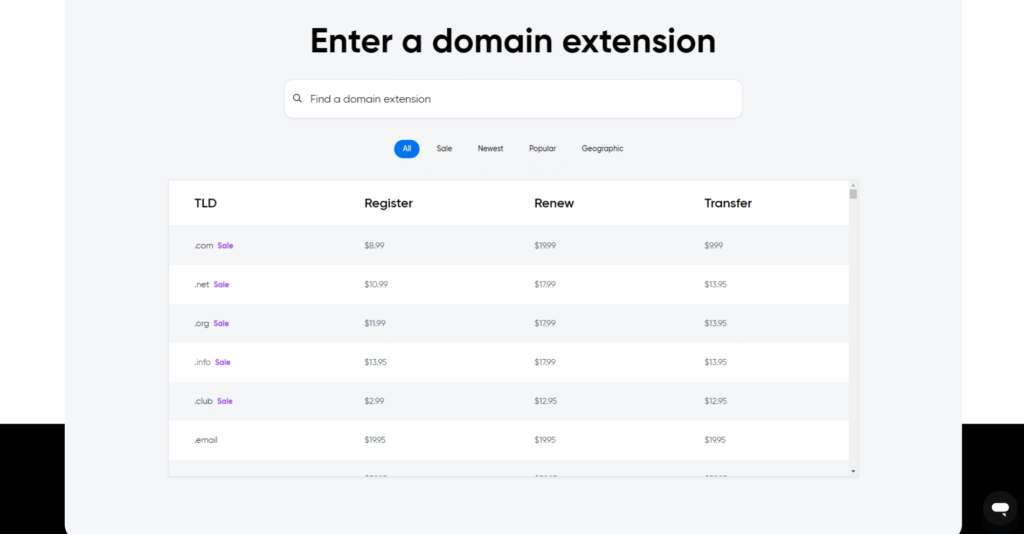Click the .email renew price
The height and width of the screenshot is (534, 1024).
(x=545, y=440)
